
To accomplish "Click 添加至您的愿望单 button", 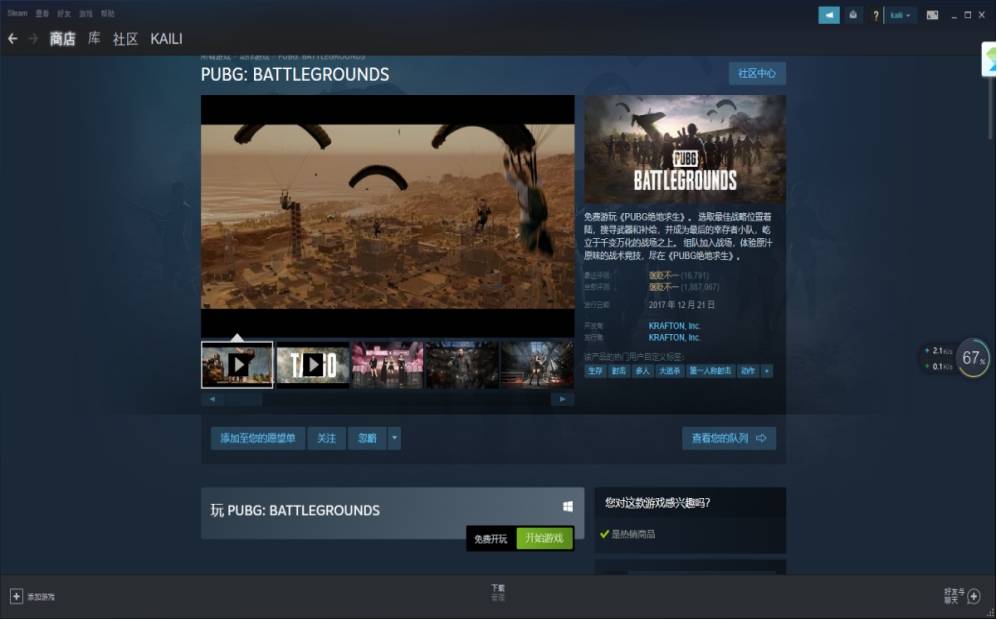I will pyautogui.click(x=258, y=438).
